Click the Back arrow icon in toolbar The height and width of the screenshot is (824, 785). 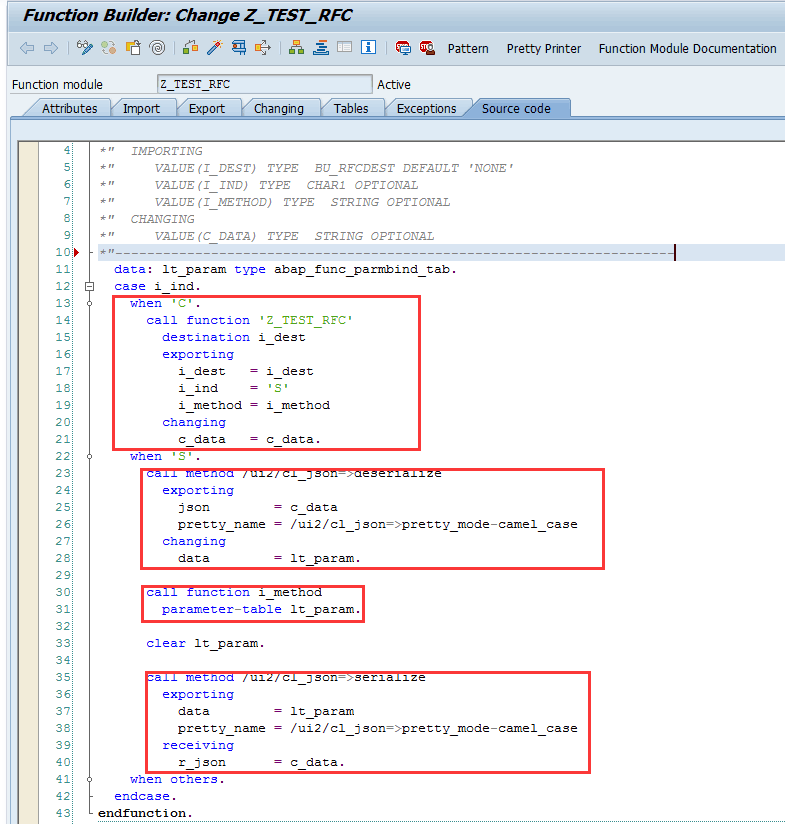[26, 48]
